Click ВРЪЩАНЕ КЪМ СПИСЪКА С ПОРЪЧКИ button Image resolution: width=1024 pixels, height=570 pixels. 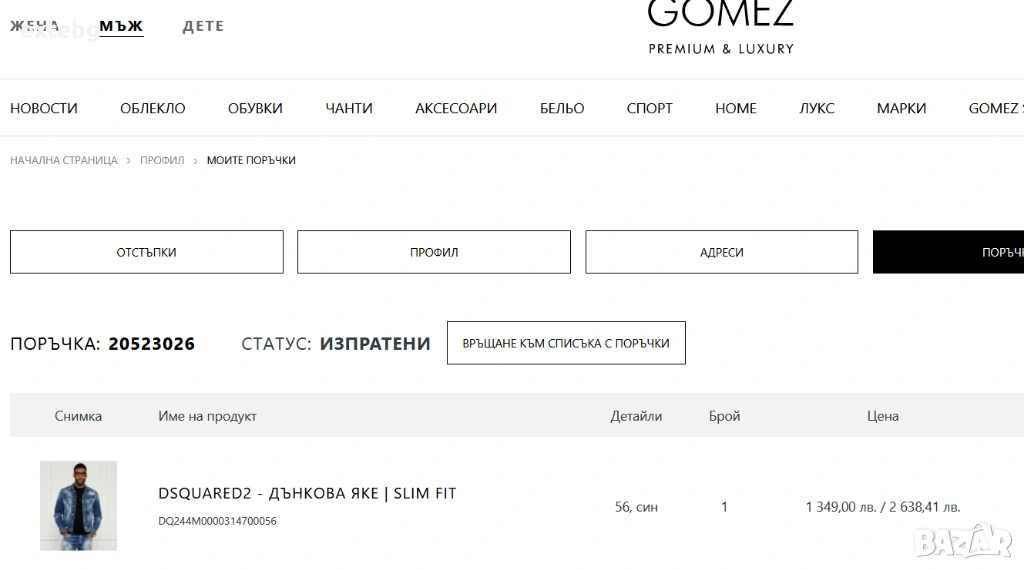coord(566,343)
